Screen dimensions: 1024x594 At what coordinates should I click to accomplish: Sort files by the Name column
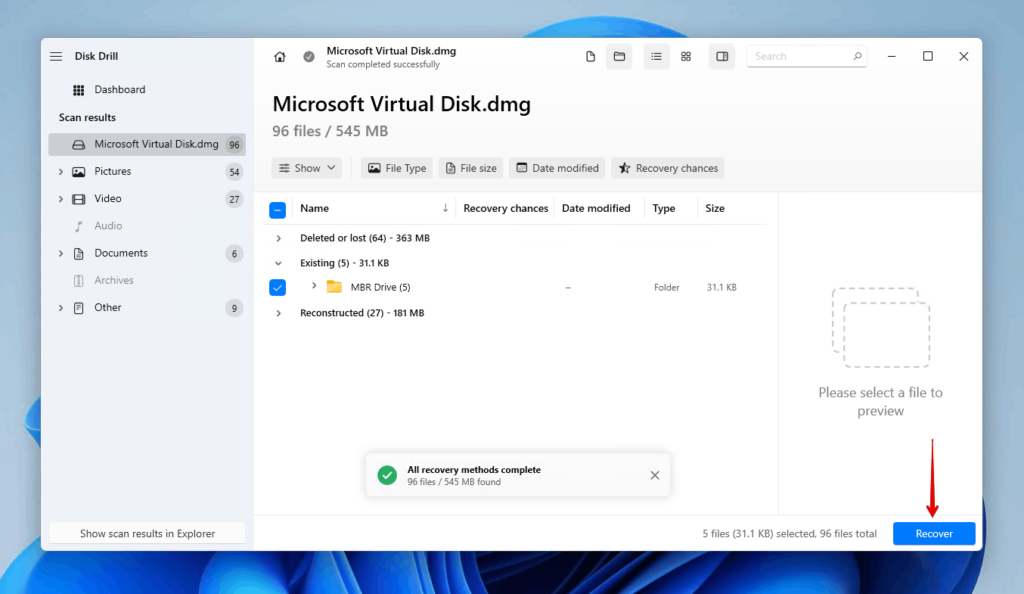point(315,208)
